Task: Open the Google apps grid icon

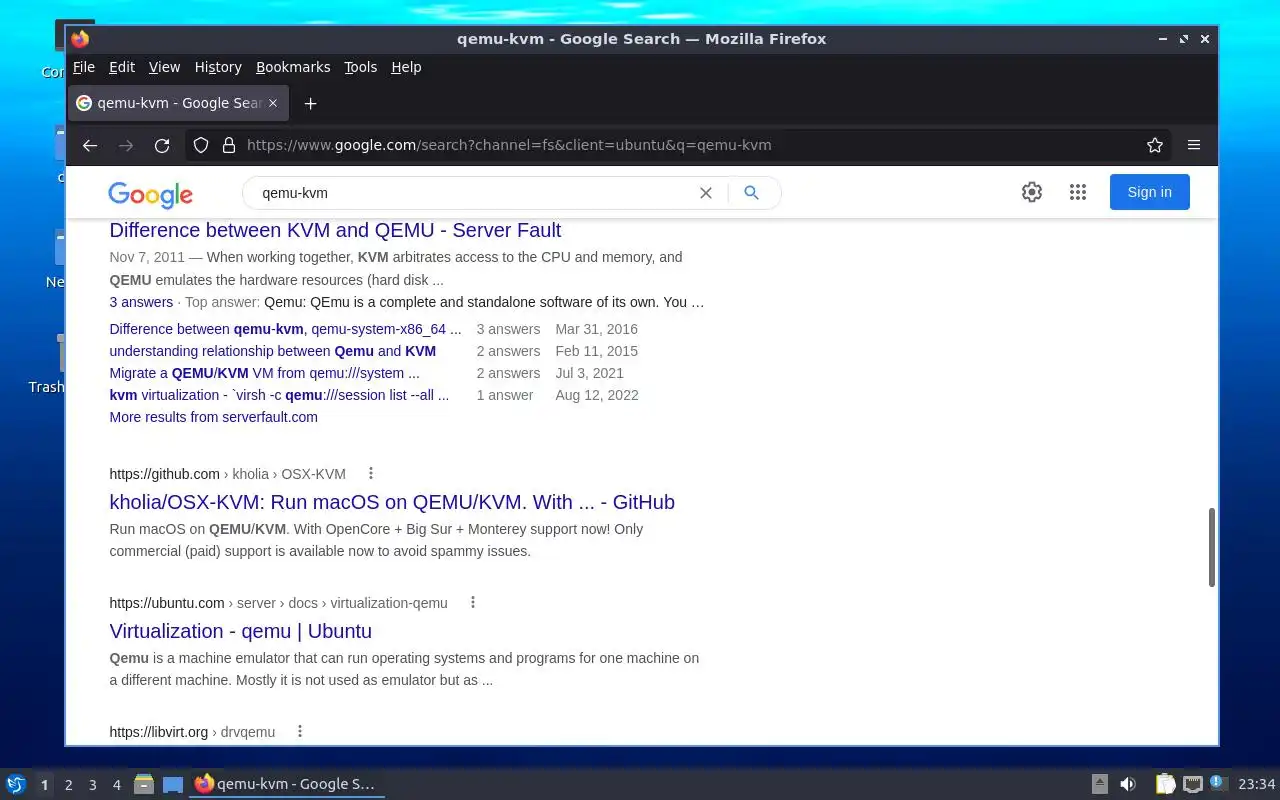Action: 1077,192
